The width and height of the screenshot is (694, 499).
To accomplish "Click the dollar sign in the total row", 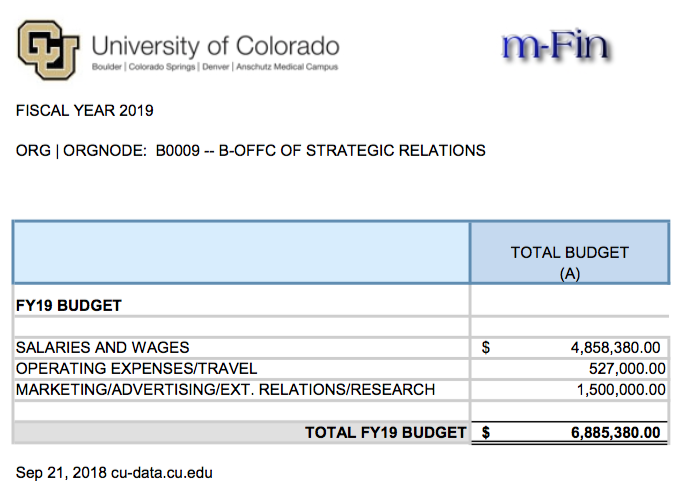I will coord(486,433).
